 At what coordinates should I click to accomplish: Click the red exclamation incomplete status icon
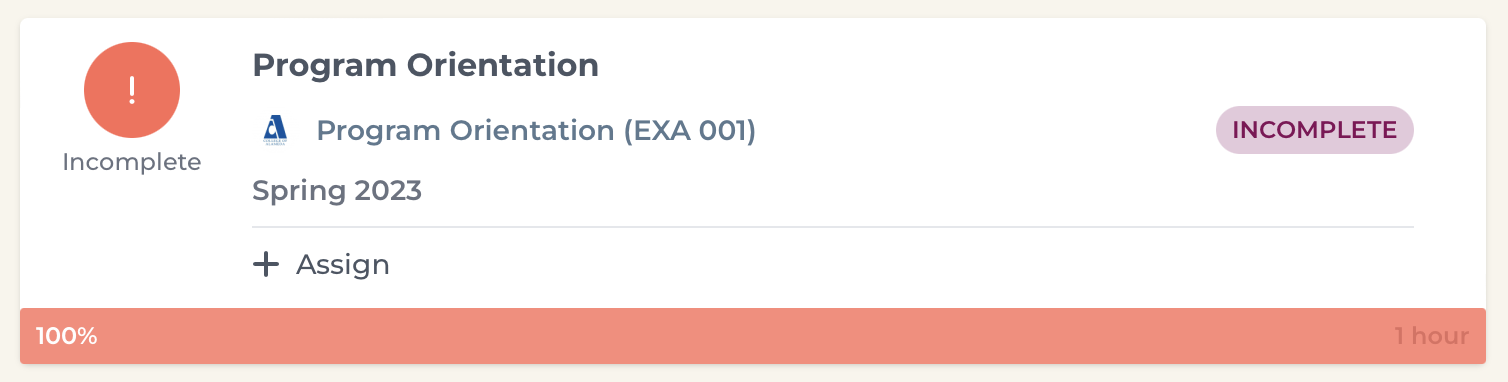point(132,91)
